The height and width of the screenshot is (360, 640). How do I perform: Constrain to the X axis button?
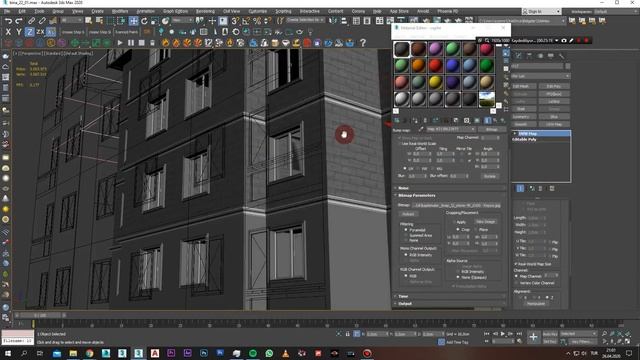(x=8, y=31)
